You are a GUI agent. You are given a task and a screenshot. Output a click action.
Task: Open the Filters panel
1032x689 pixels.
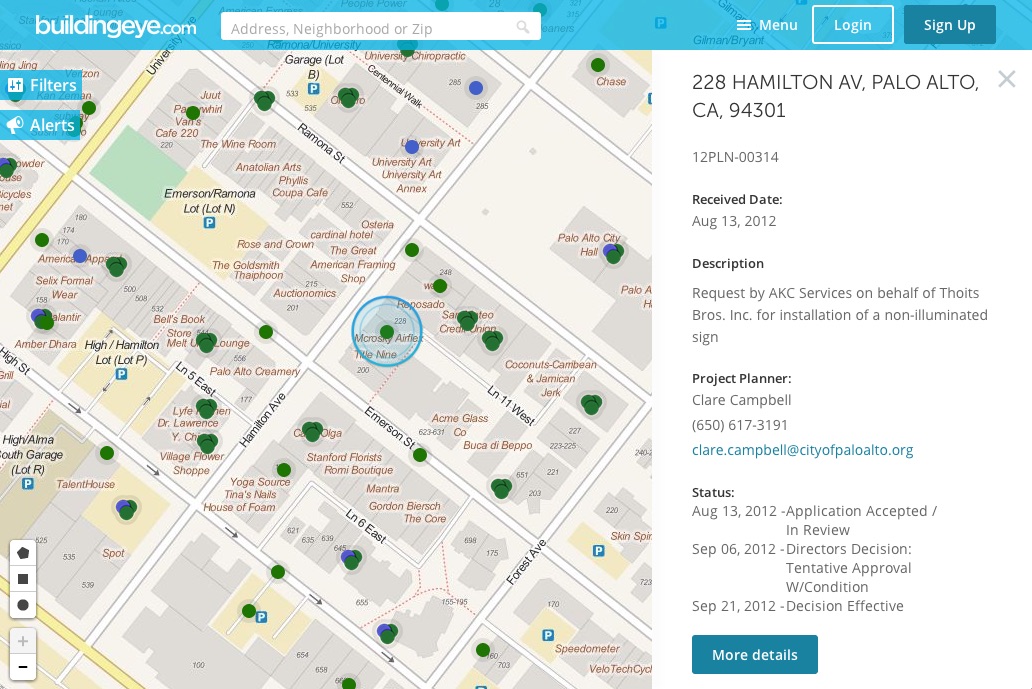click(41, 85)
